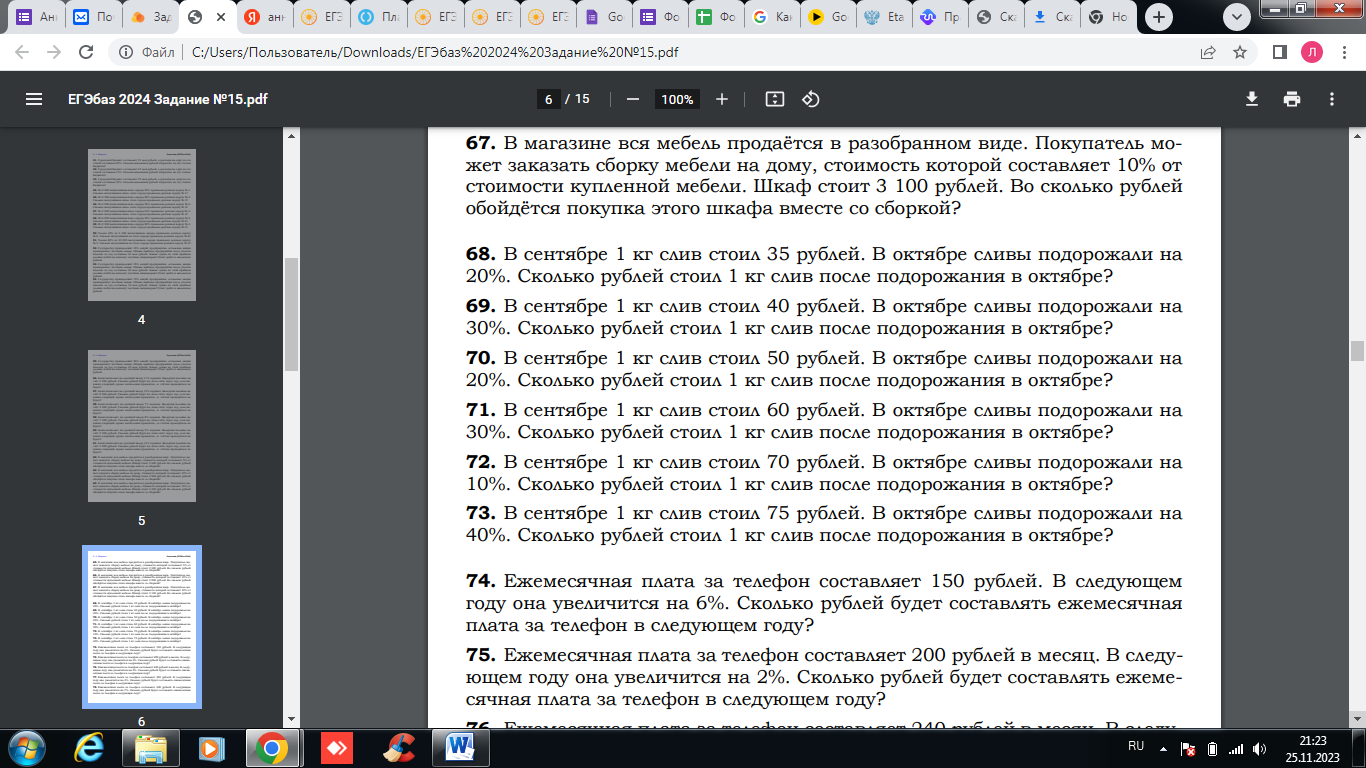Image resolution: width=1366 pixels, height=768 pixels.
Task: Switch to the Ан forms tab
Action: (x=36, y=17)
